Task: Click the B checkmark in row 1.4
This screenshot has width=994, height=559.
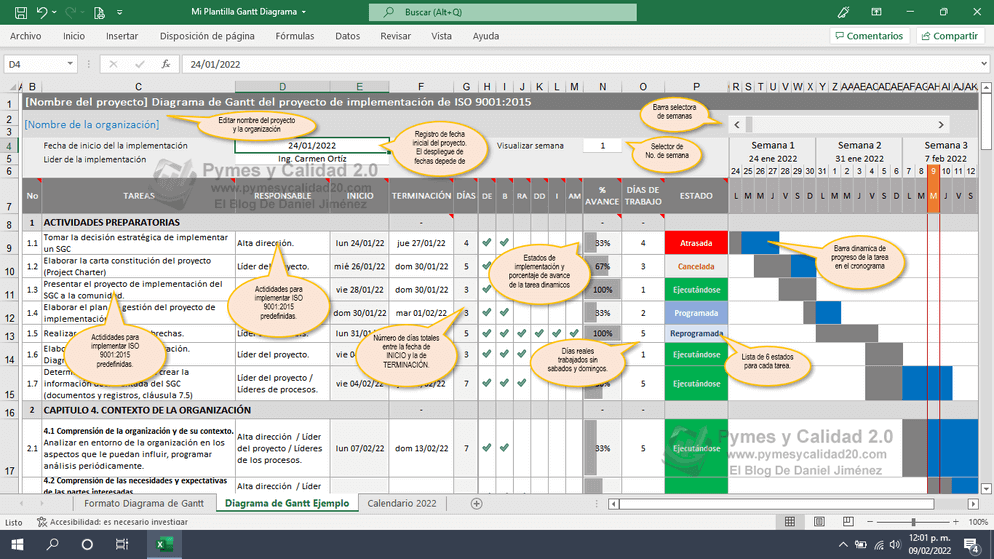Action: pyautogui.click(x=504, y=312)
